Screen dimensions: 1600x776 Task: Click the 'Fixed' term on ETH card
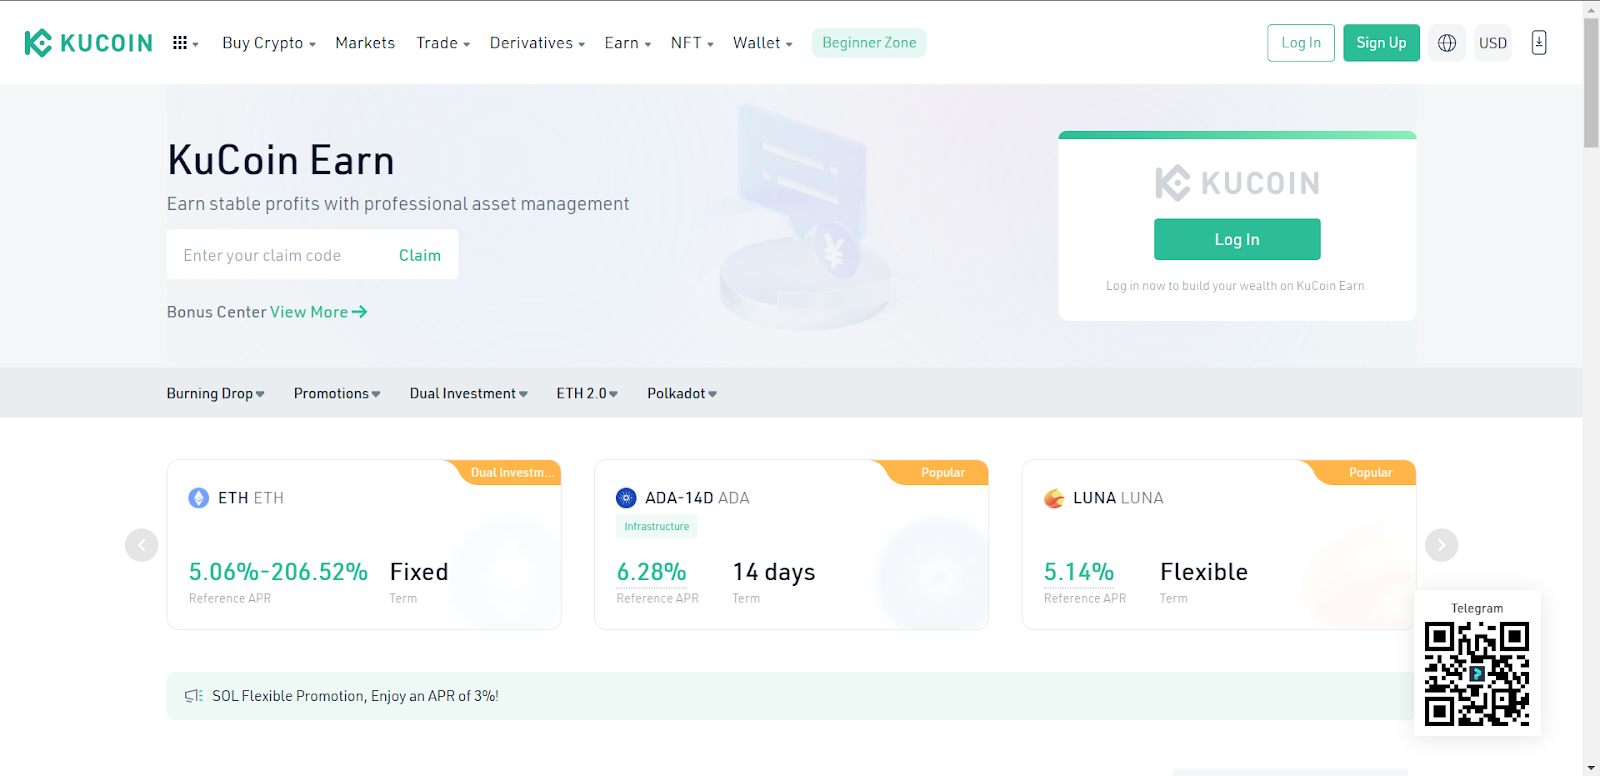pyautogui.click(x=419, y=572)
